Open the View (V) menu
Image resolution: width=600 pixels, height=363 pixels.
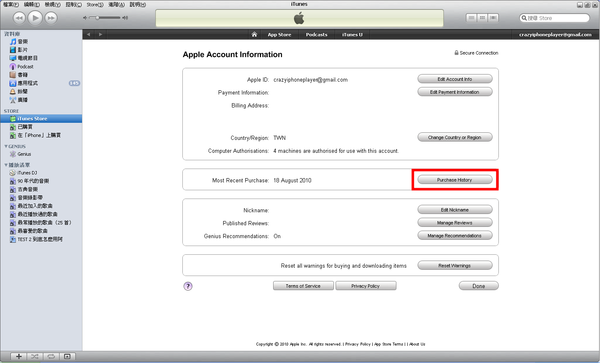point(52,5)
